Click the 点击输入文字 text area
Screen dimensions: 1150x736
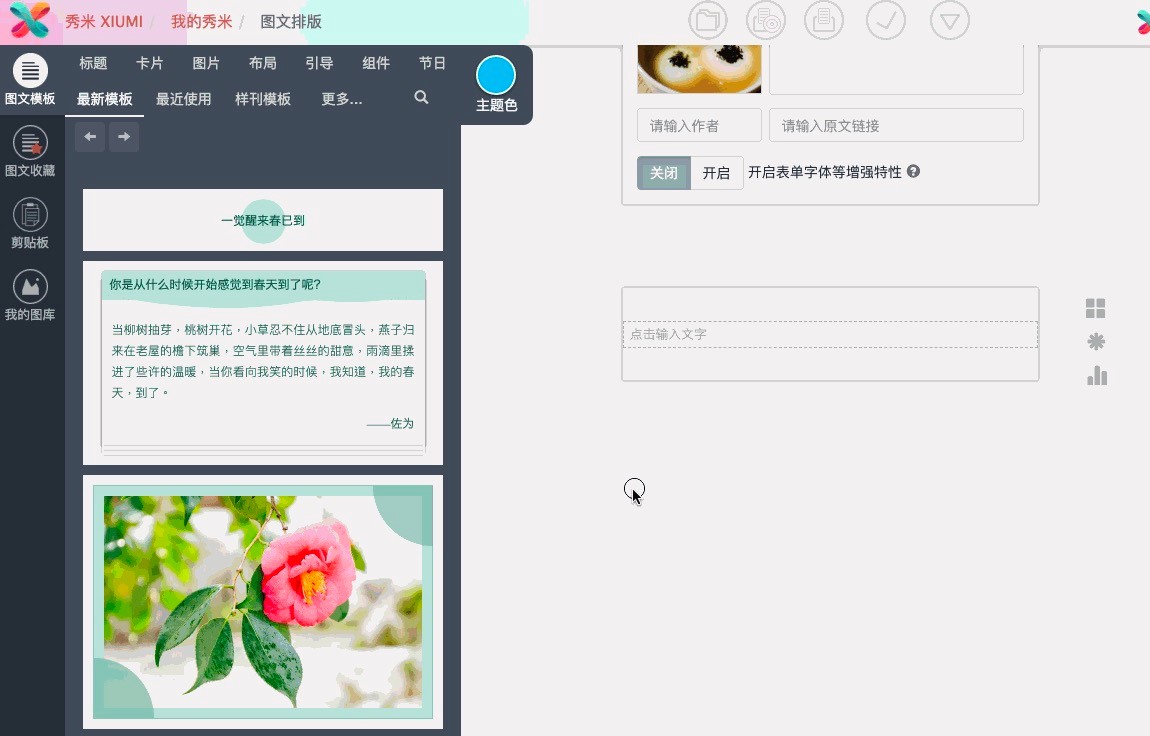point(830,334)
